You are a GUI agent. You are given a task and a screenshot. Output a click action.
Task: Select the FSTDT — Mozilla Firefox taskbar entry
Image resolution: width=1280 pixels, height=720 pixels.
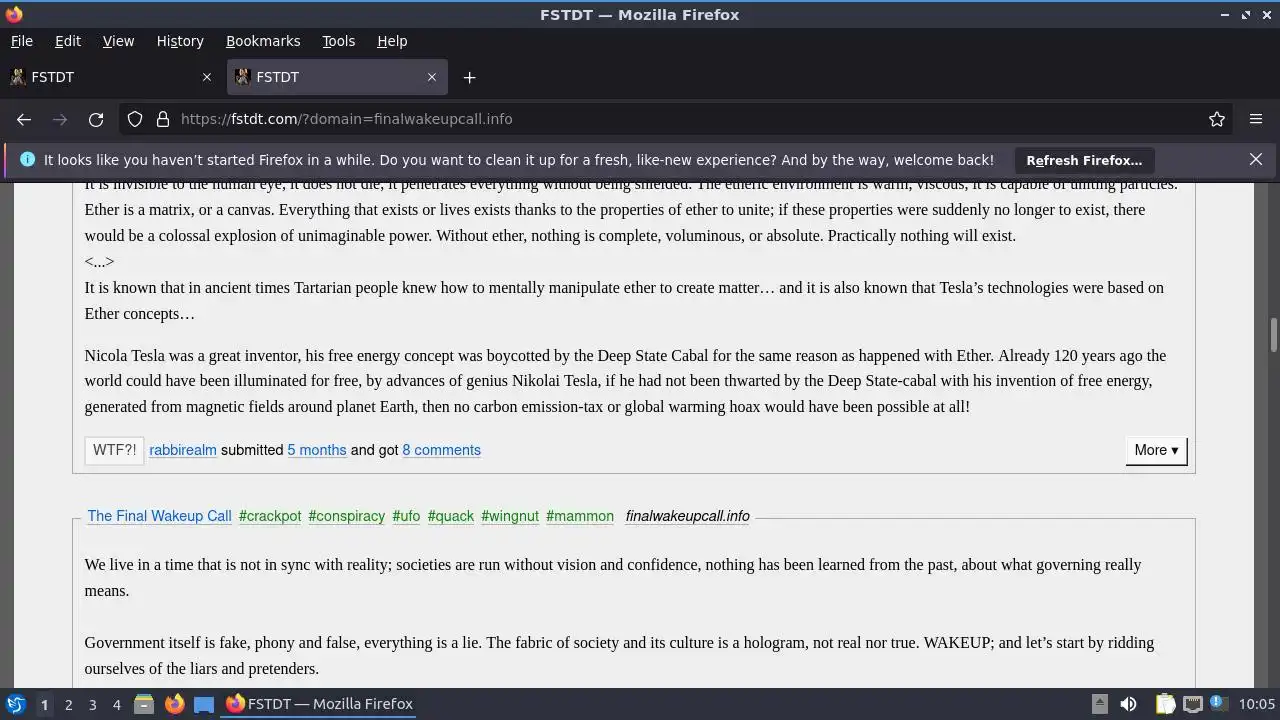319,704
